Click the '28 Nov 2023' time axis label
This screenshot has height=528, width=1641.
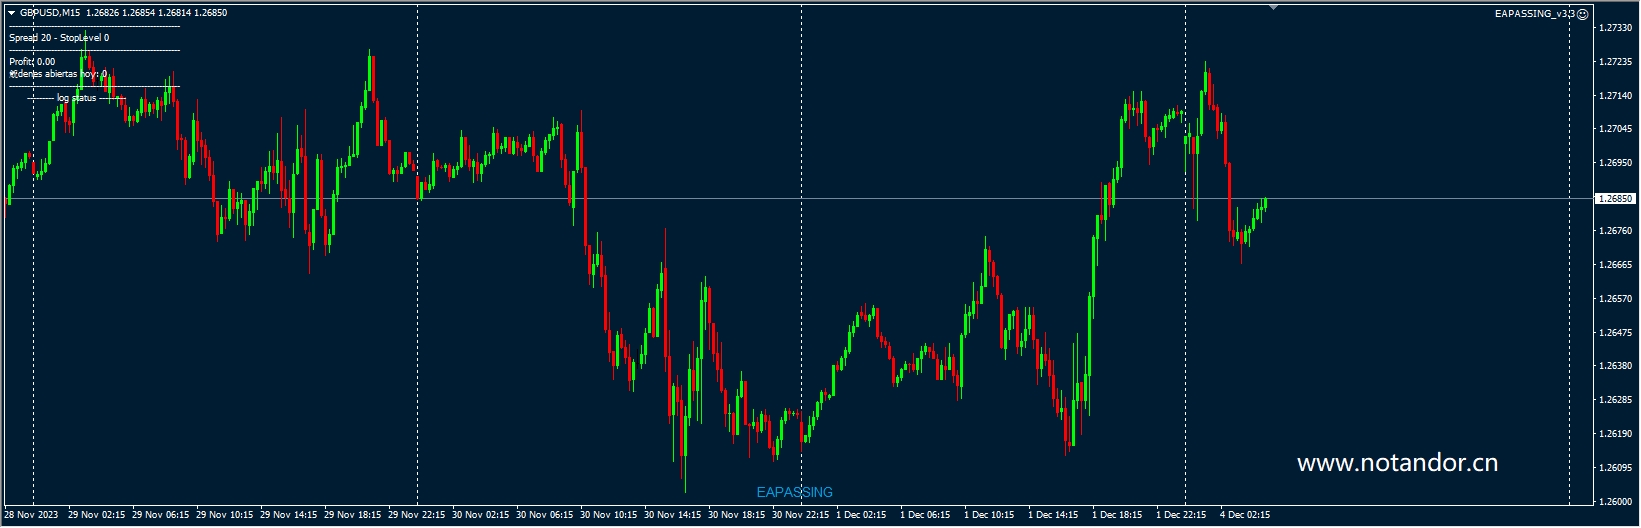point(31,516)
